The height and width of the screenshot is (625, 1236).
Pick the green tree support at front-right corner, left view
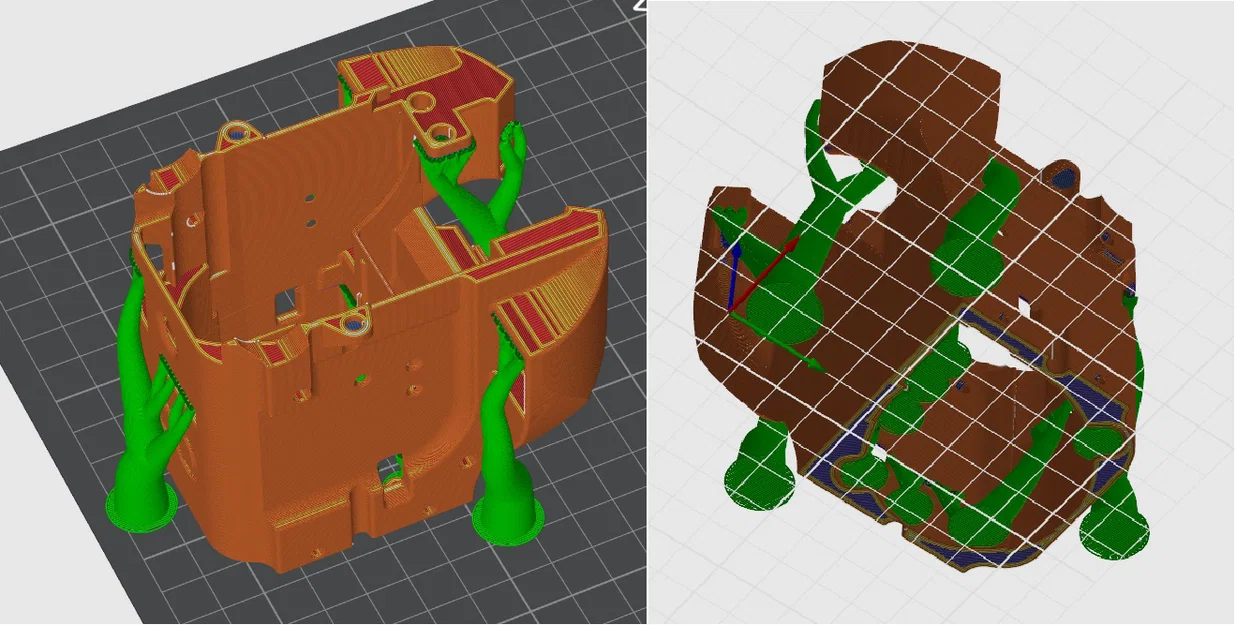507,430
